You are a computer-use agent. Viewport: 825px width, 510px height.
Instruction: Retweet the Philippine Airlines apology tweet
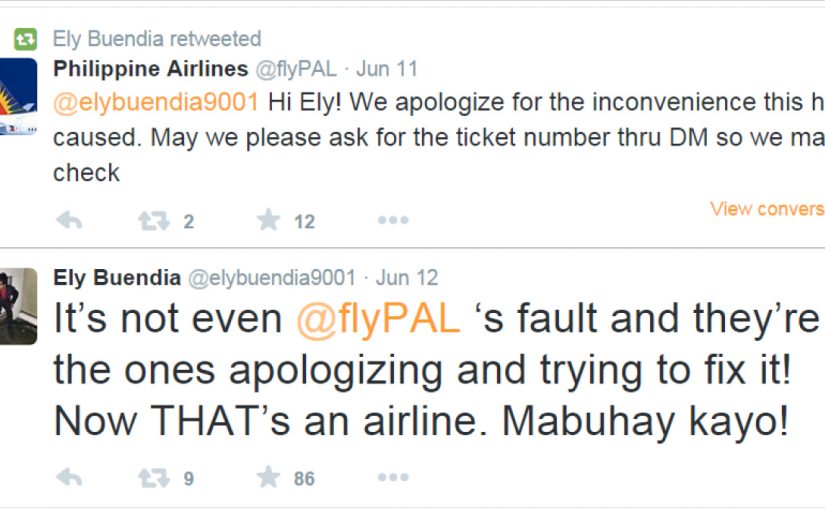pos(153,221)
